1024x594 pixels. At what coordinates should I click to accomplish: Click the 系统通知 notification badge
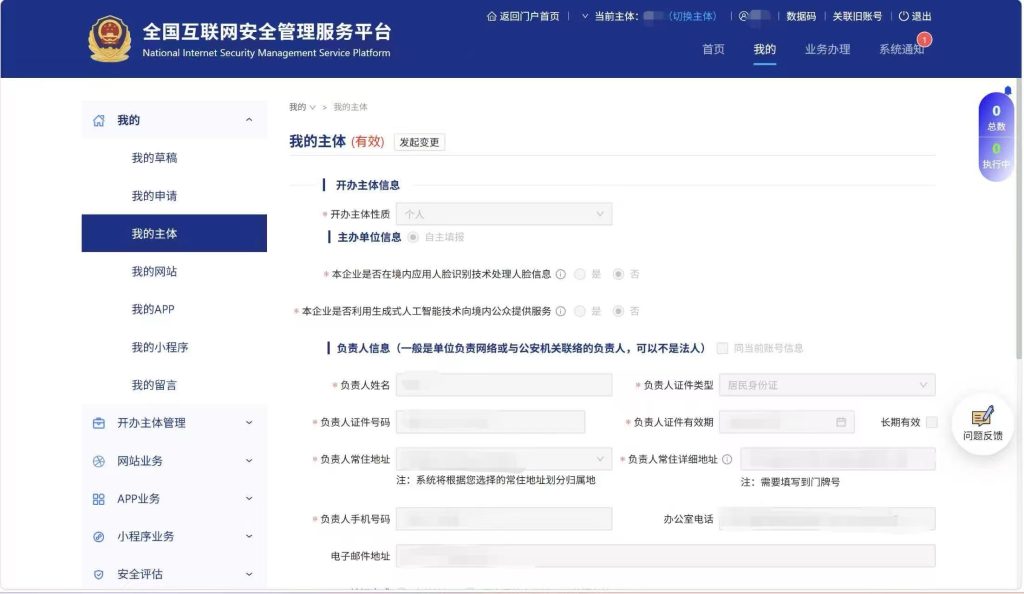[x=924, y=40]
